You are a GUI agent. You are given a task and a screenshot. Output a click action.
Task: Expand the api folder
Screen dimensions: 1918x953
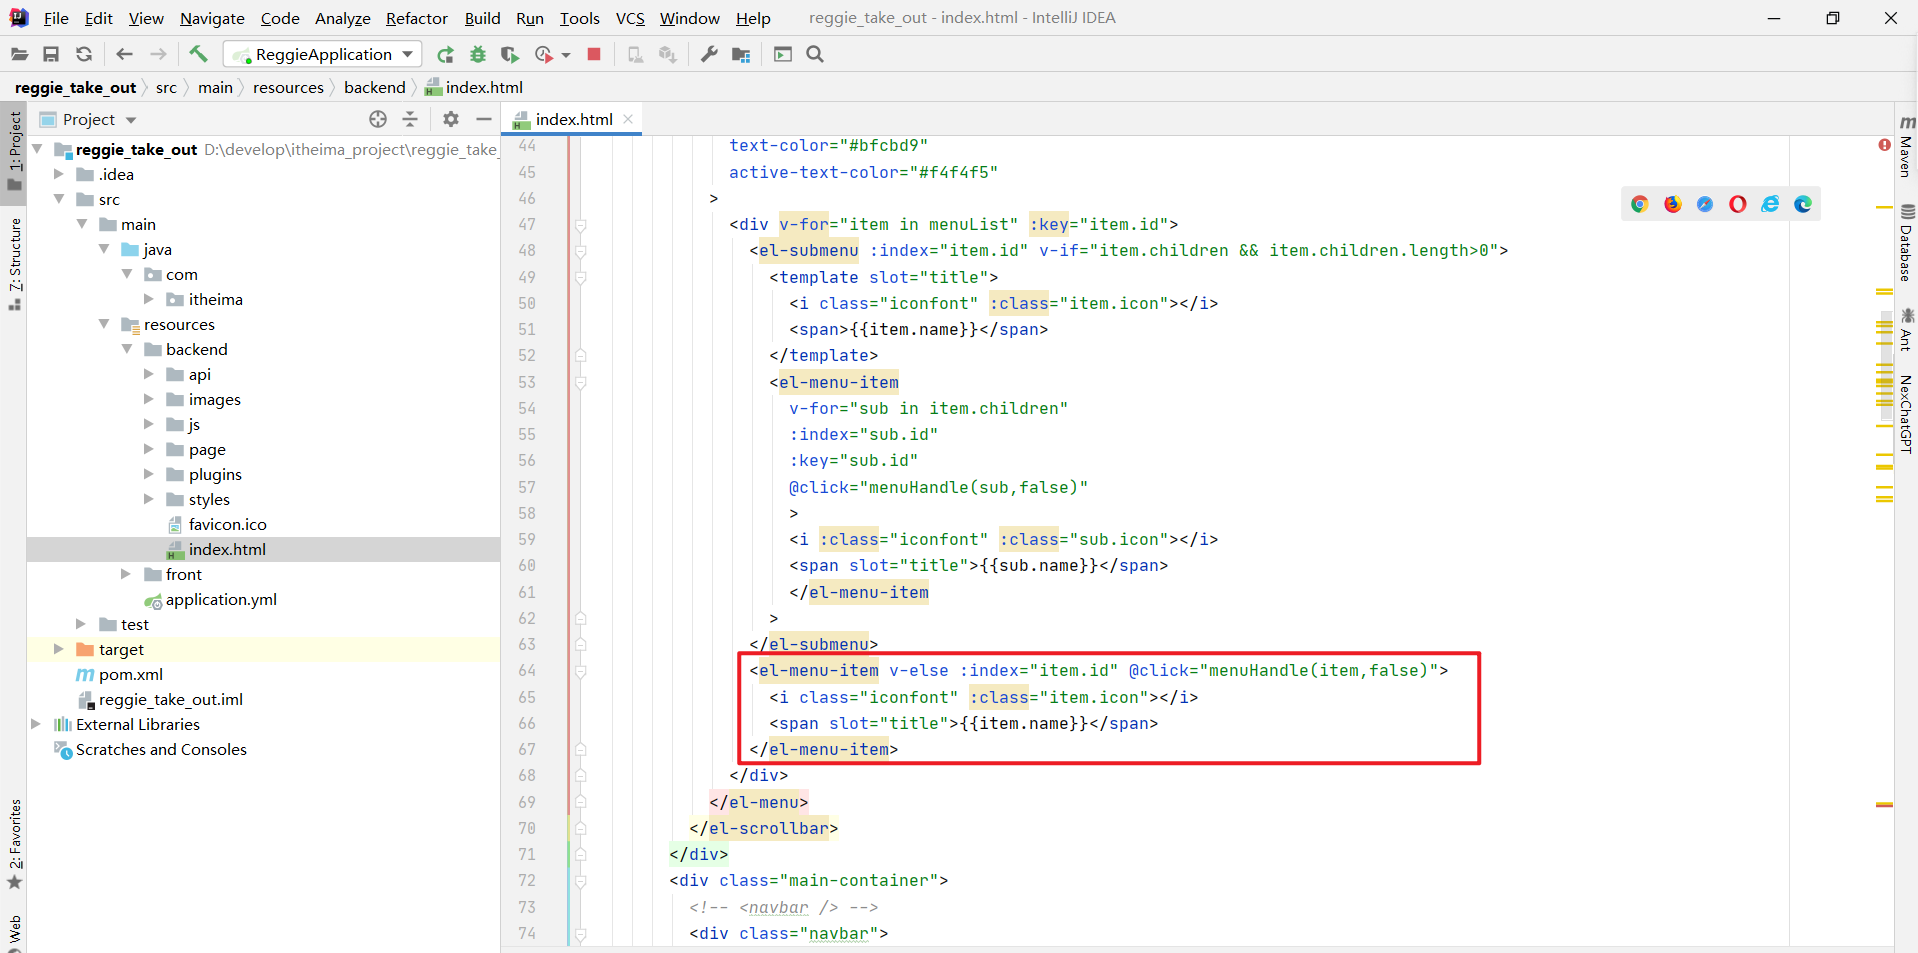click(149, 374)
